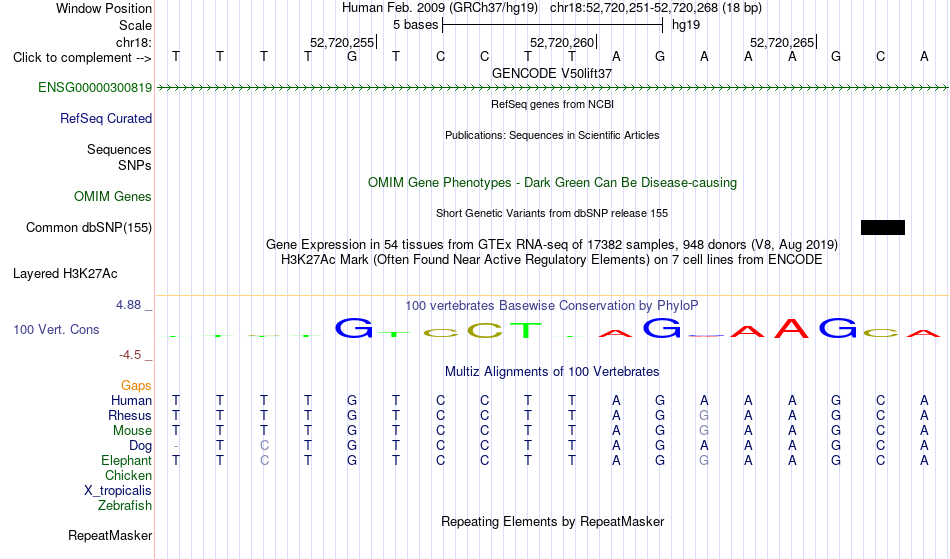Click the 52,720,255 ruler coordinate
The image size is (950, 559).
coord(342,42)
